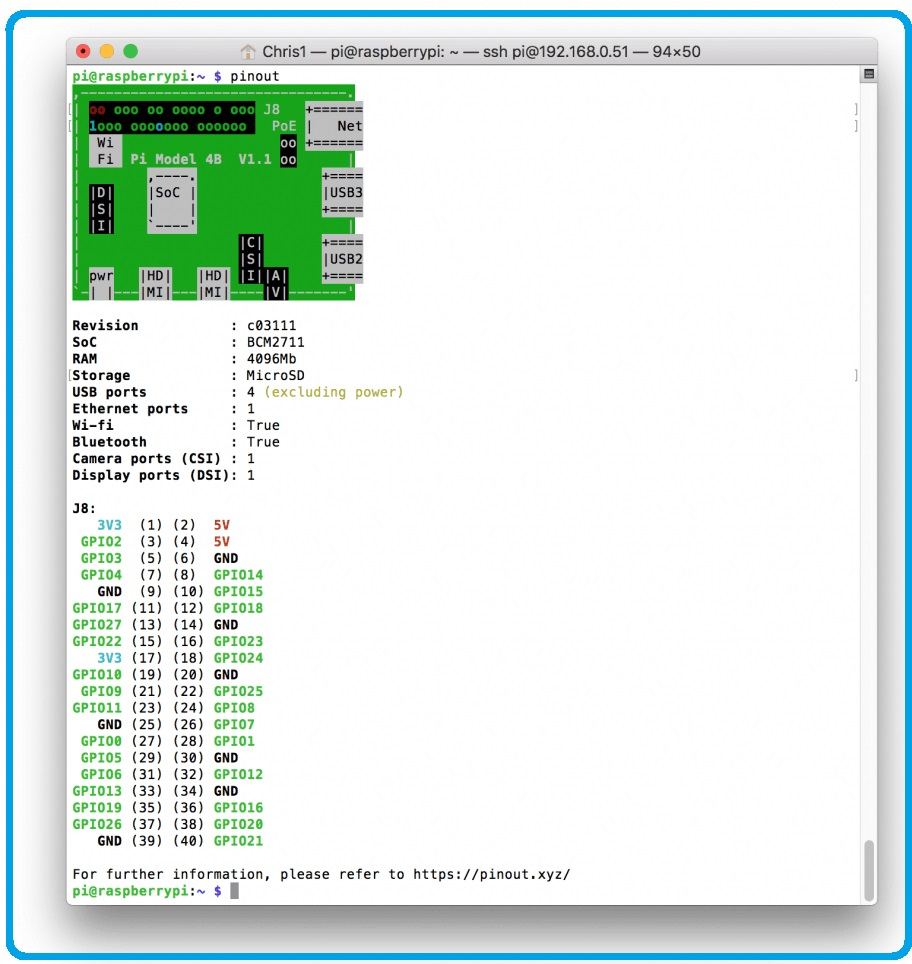The height and width of the screenshot is (964, 912).
Task: Click the green zoom window button
Action: (x=130, y=52)
